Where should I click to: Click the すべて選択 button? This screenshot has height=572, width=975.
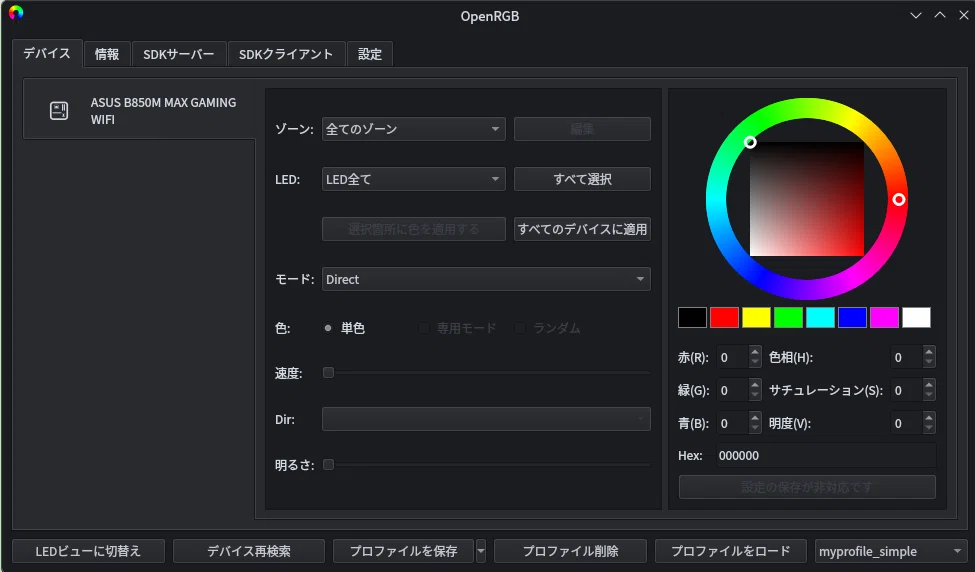[x=582, y=179]
